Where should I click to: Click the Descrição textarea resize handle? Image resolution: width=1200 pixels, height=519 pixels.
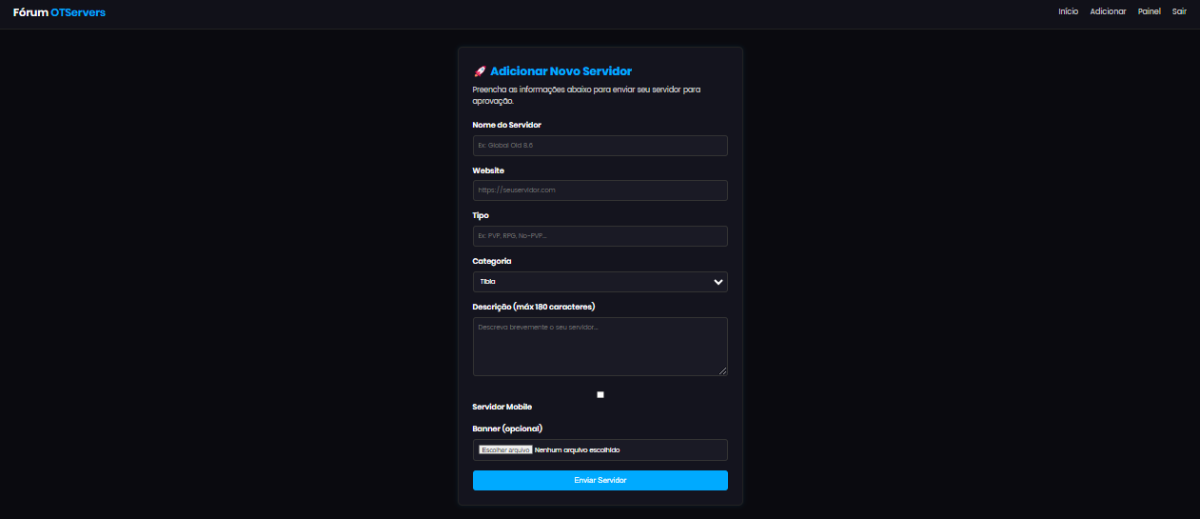pos(723,371)
